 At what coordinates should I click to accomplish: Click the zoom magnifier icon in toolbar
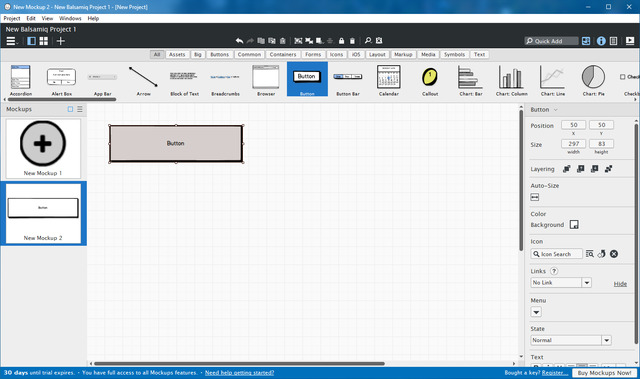point(368,40)
